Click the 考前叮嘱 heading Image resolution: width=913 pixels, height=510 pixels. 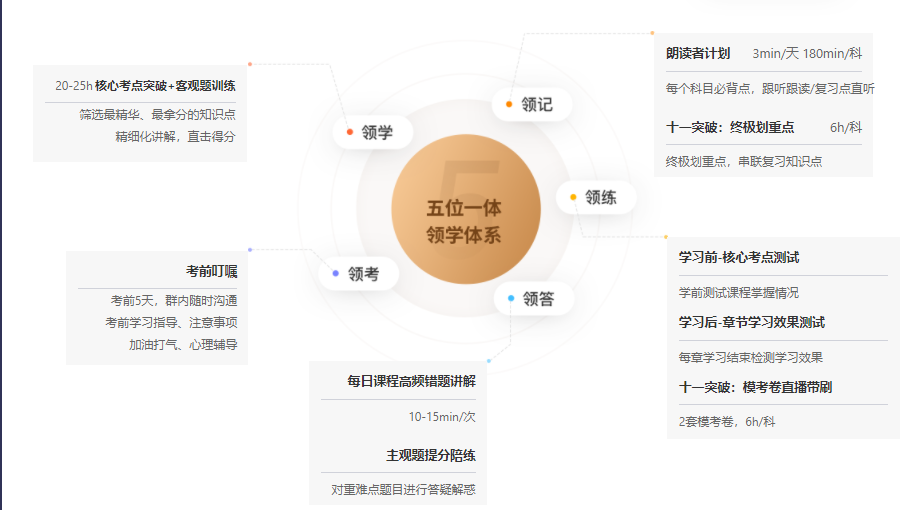pyautogui.click(x=211, y=271)
